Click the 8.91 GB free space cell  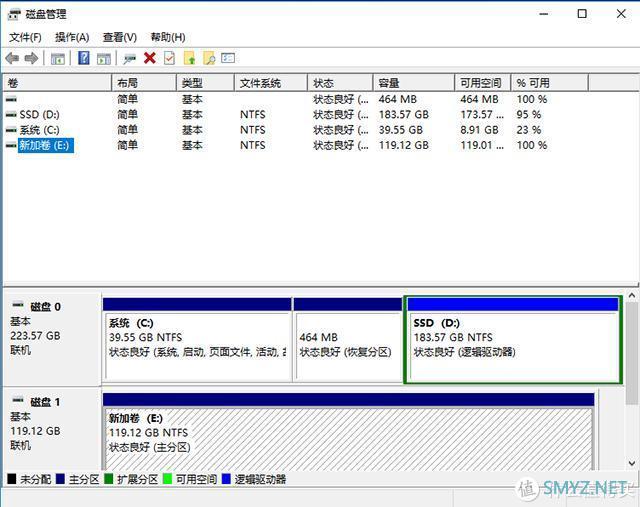[480, 130]
